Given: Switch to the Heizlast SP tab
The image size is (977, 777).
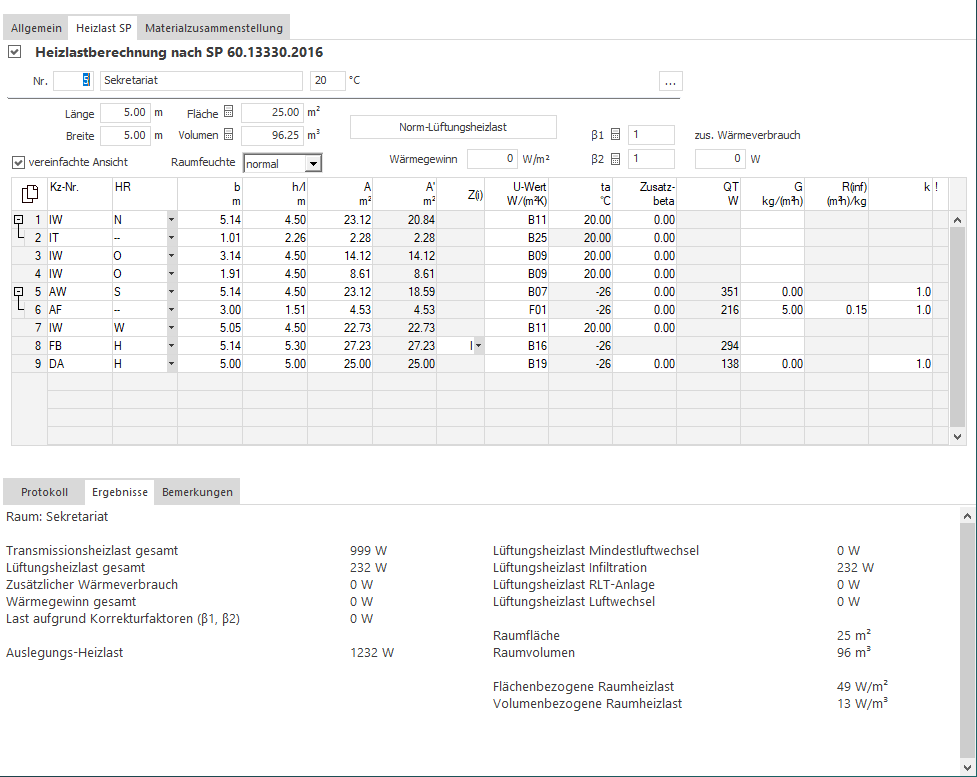Looking at the screenshot, I should click(x=103, y=28).
